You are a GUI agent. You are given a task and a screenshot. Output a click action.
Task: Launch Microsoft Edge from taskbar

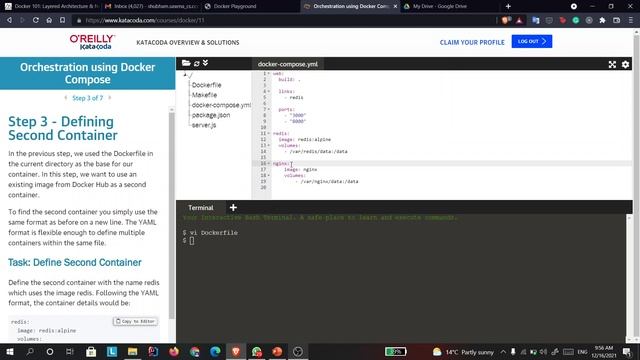pyautogui.click(x=216, y=351)
